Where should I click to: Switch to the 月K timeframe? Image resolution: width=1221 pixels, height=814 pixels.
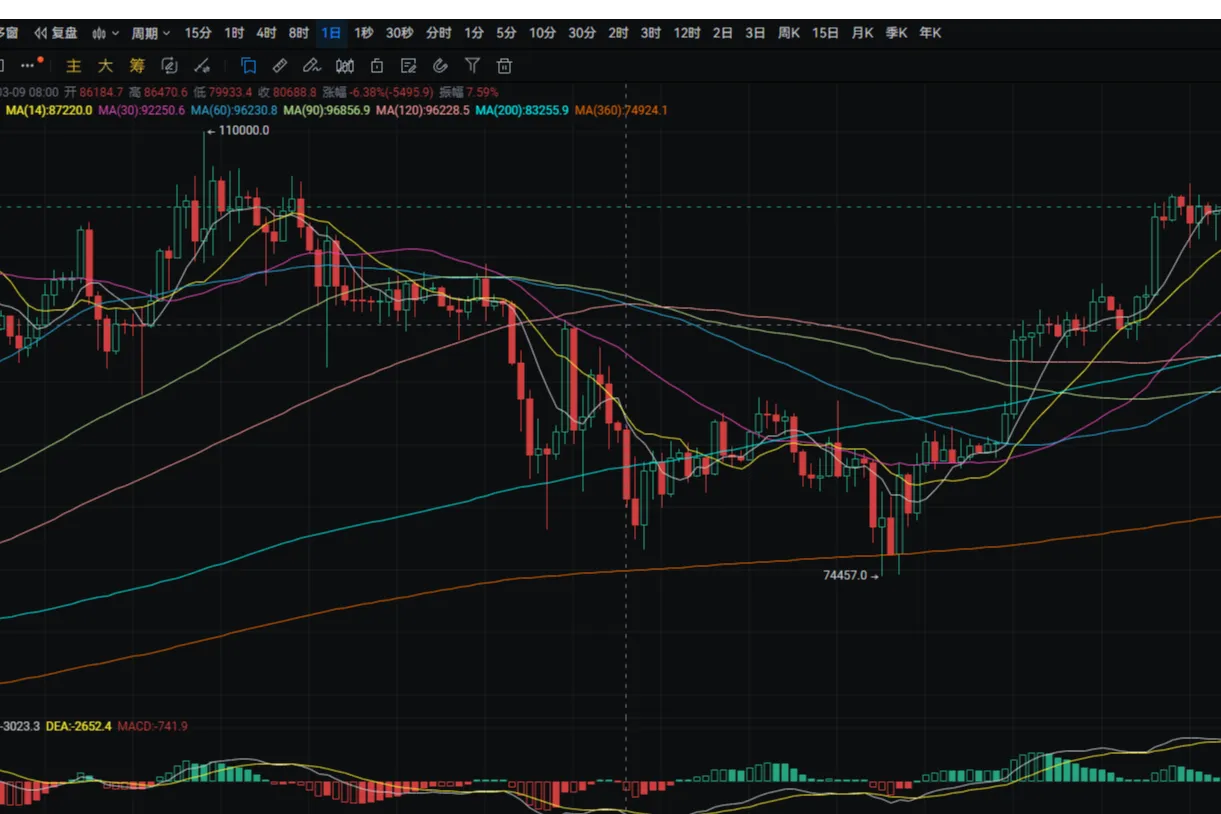click(862, 33)
